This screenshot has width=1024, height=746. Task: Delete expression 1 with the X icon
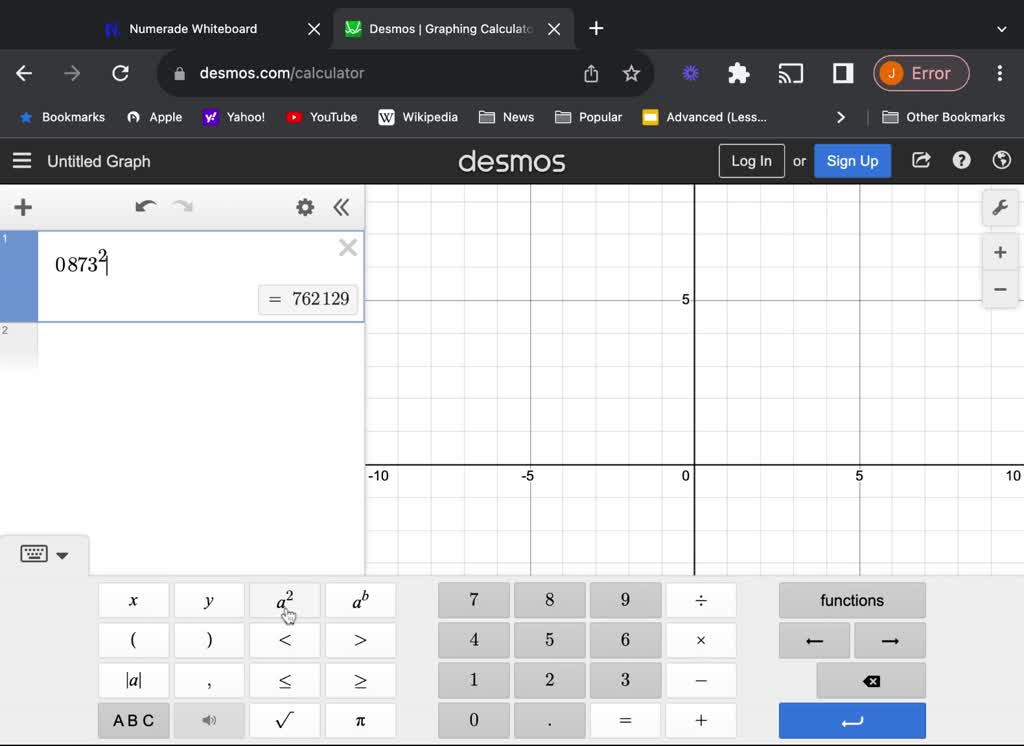tap(348, 248)
